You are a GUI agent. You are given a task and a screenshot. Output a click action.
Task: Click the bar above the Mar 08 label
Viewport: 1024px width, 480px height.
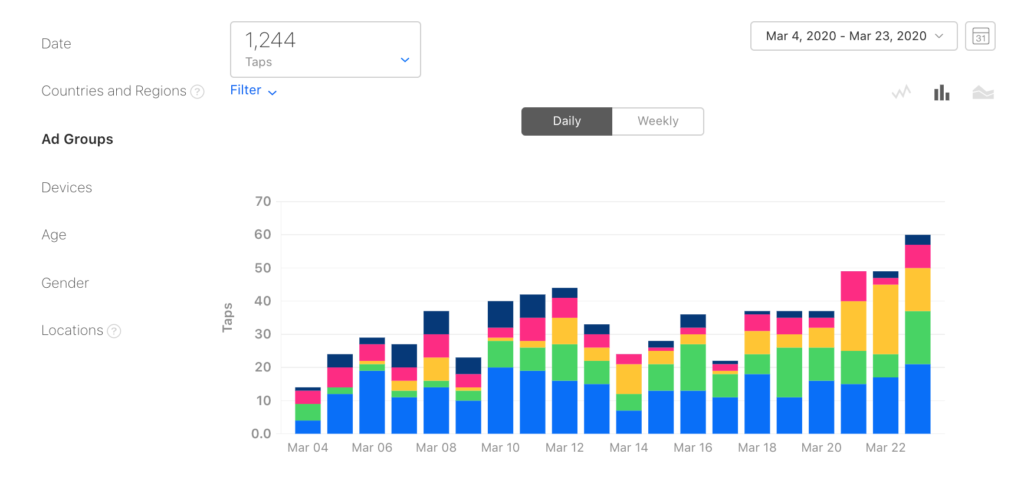click(436, 372)
